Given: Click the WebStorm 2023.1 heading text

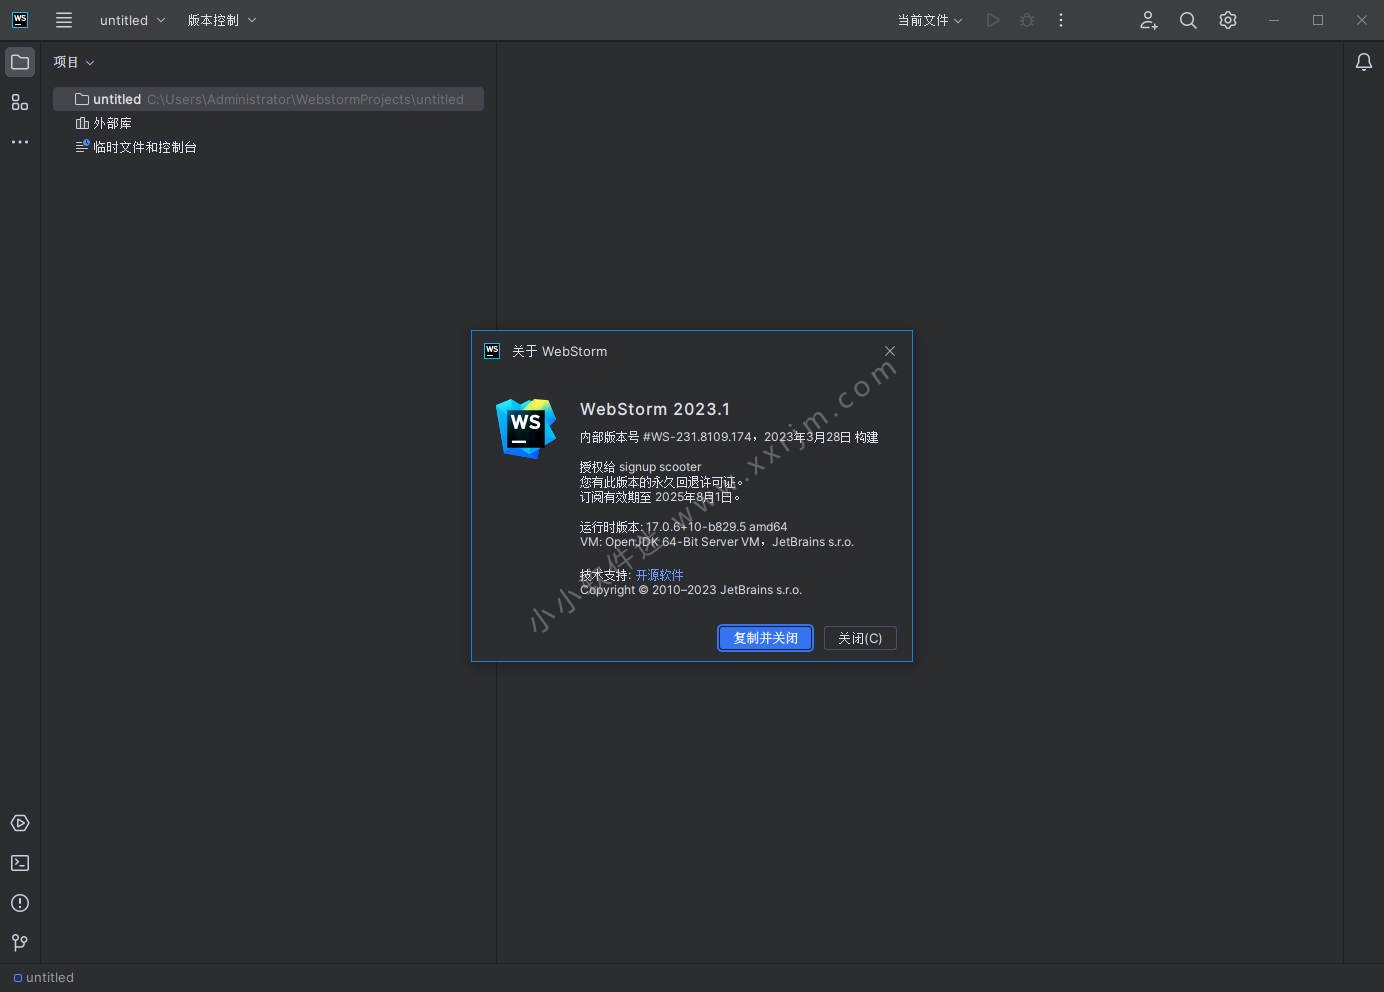Looking at the screenshot, I should (655, 409).
